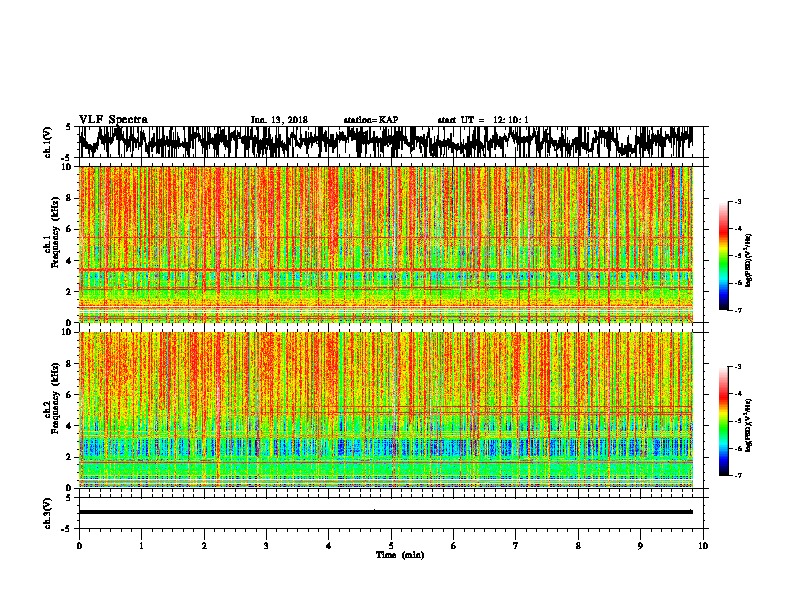Click time axis tick label "10"
Screen dimensions: 792x612
[703, 546]
